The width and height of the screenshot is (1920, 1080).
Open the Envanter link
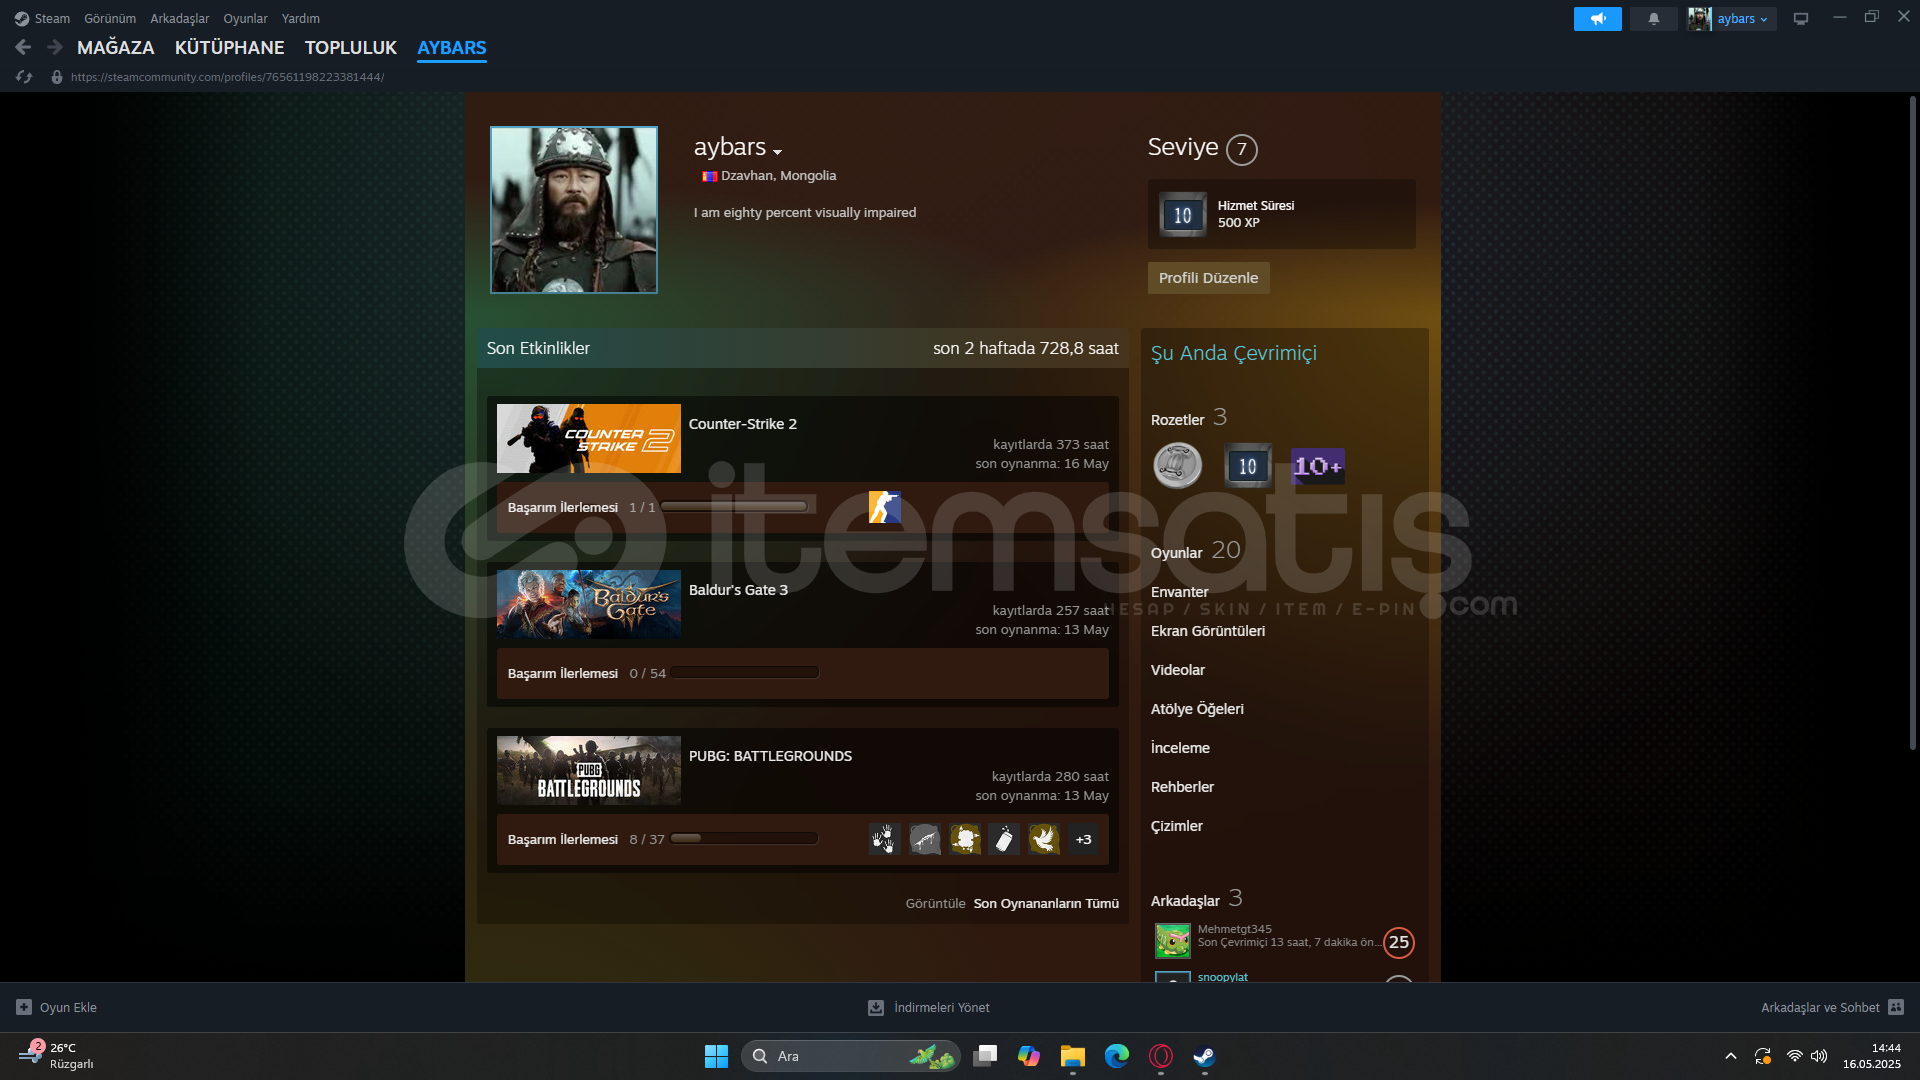1180,592
